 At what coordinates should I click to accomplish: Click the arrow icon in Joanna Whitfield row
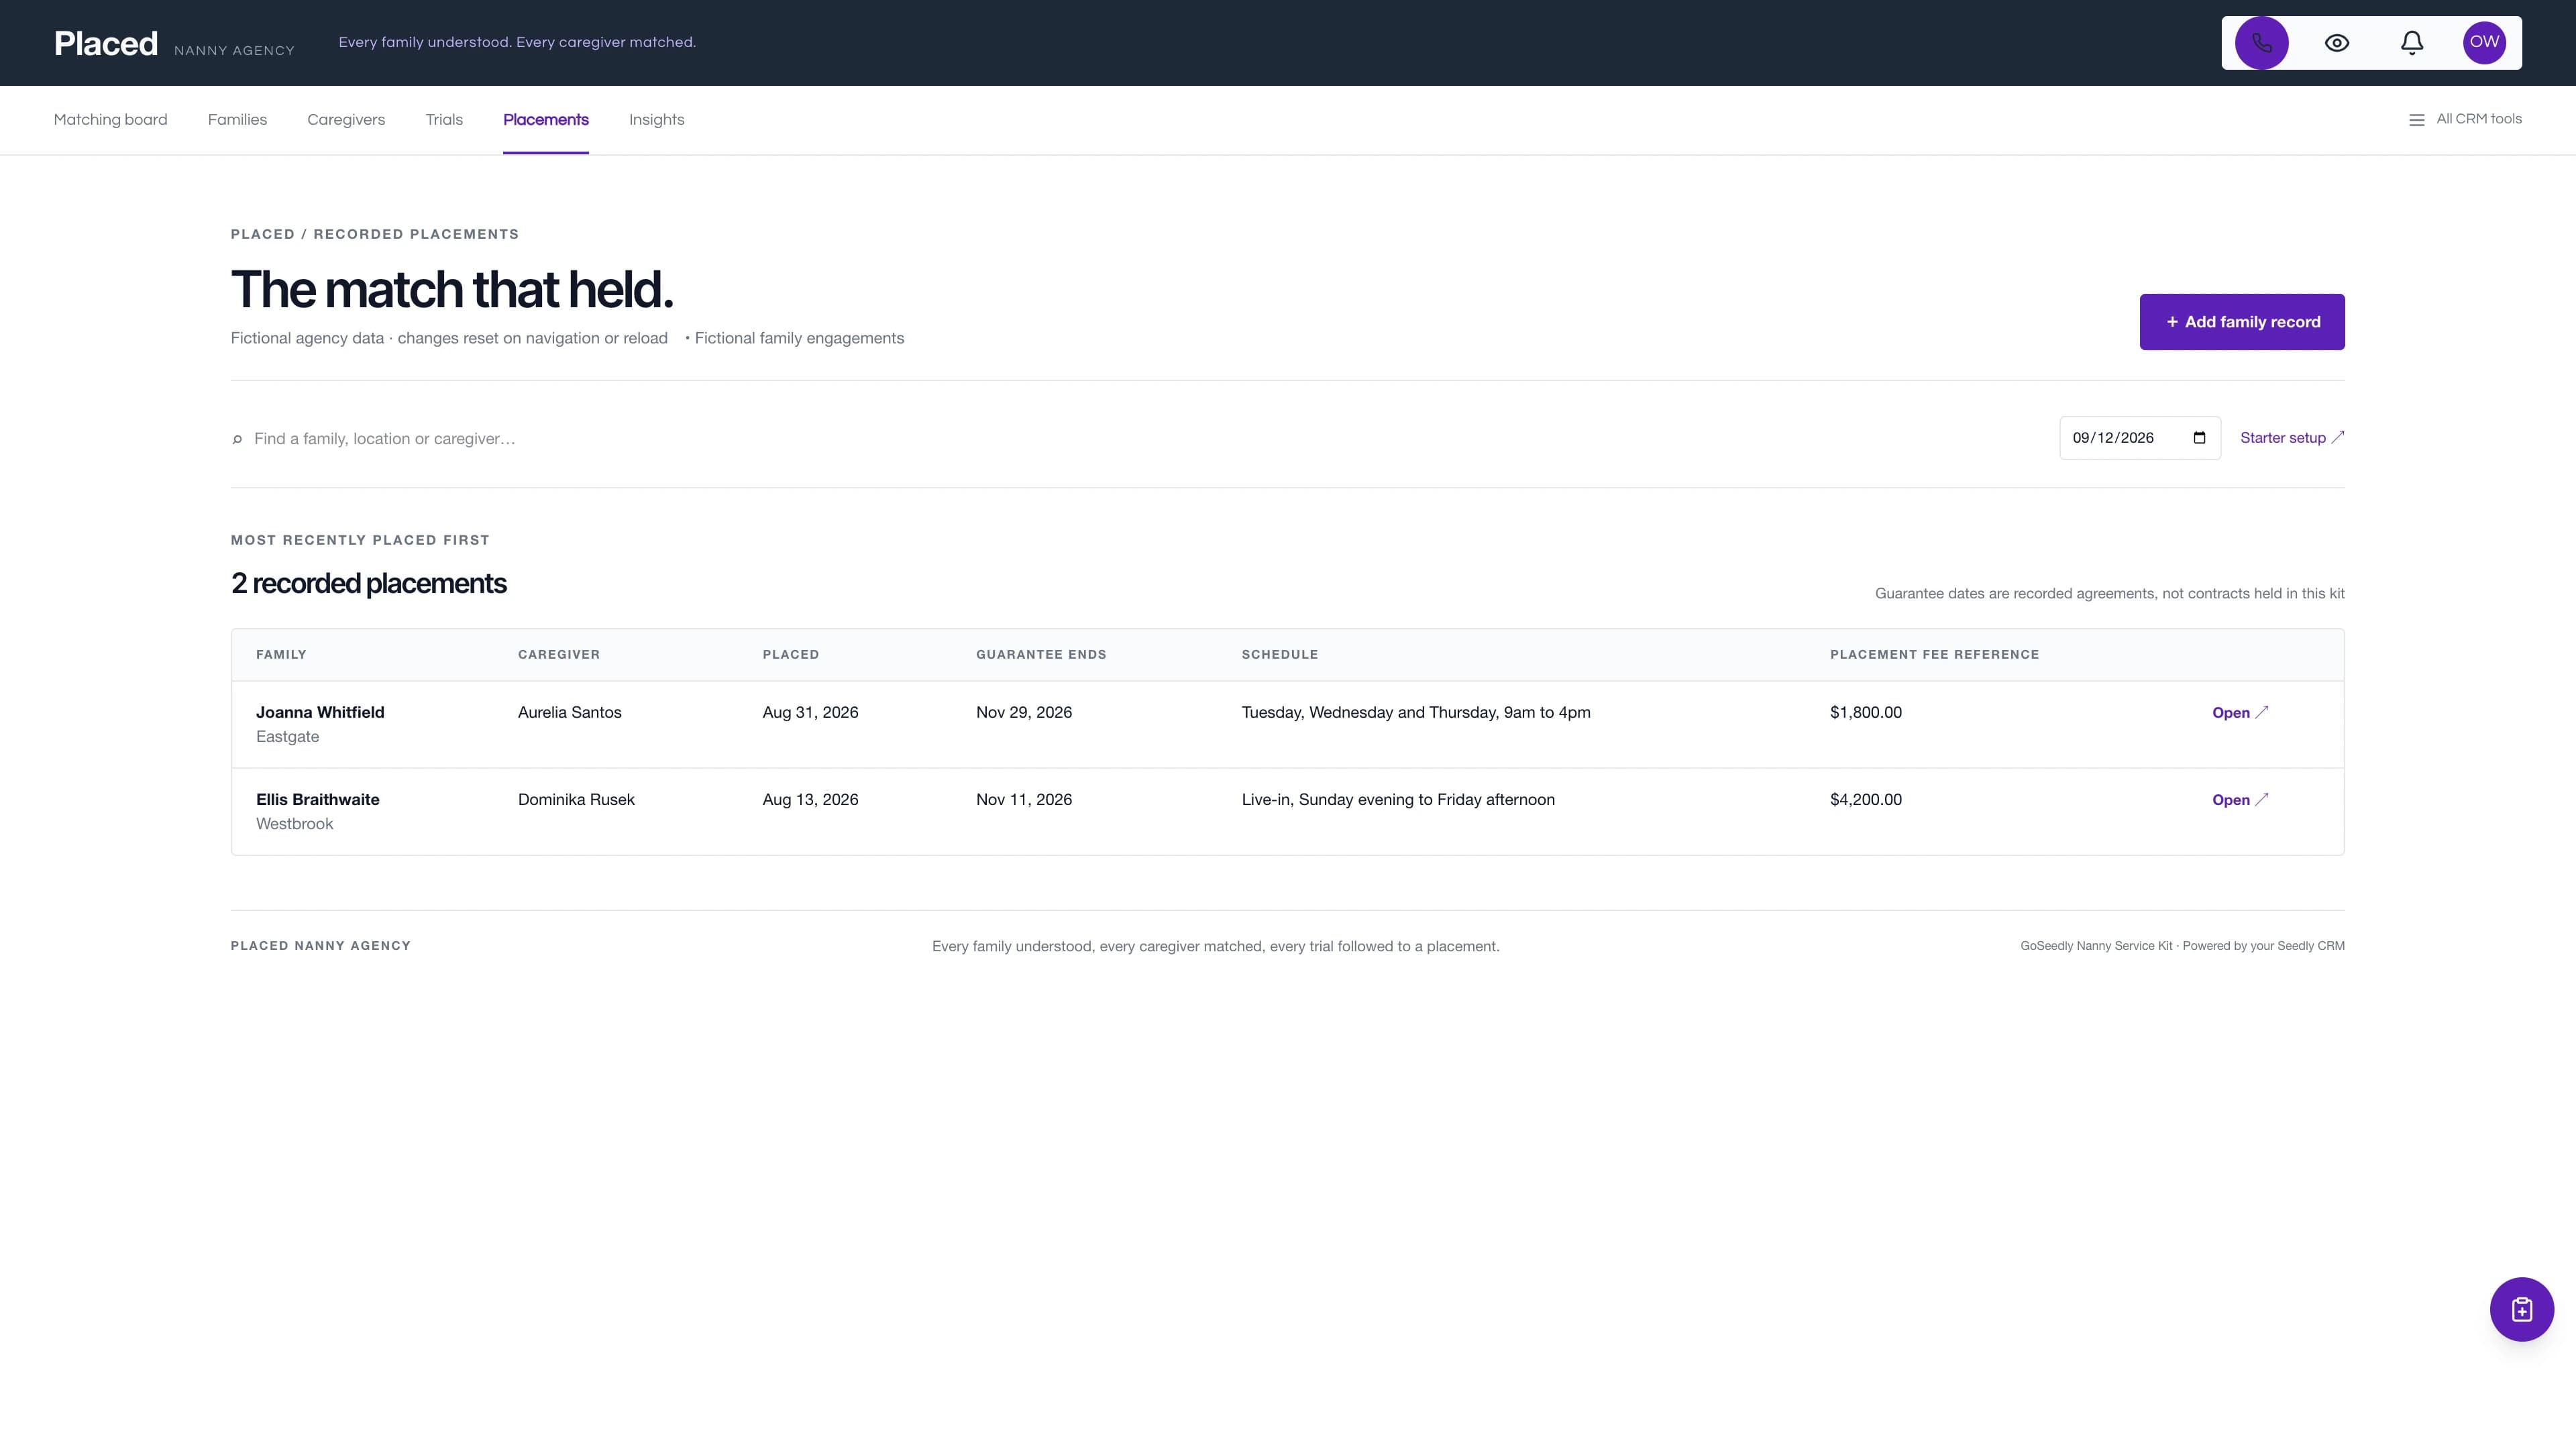point(2261,712)
